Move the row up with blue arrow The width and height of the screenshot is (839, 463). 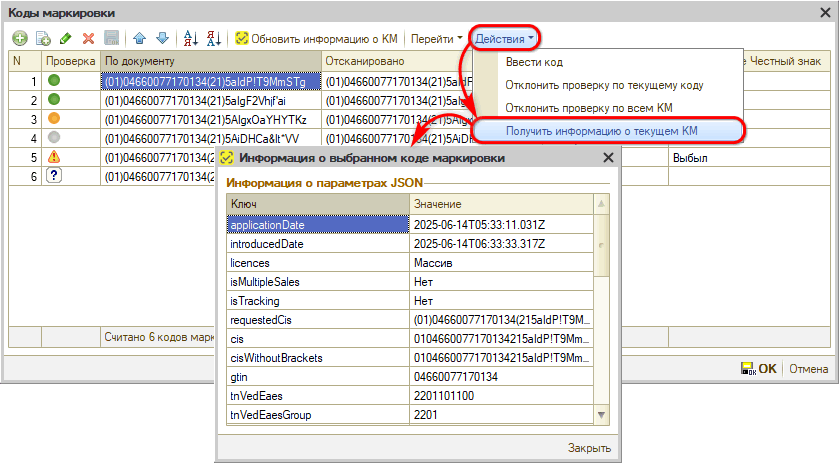click(140, 39)
